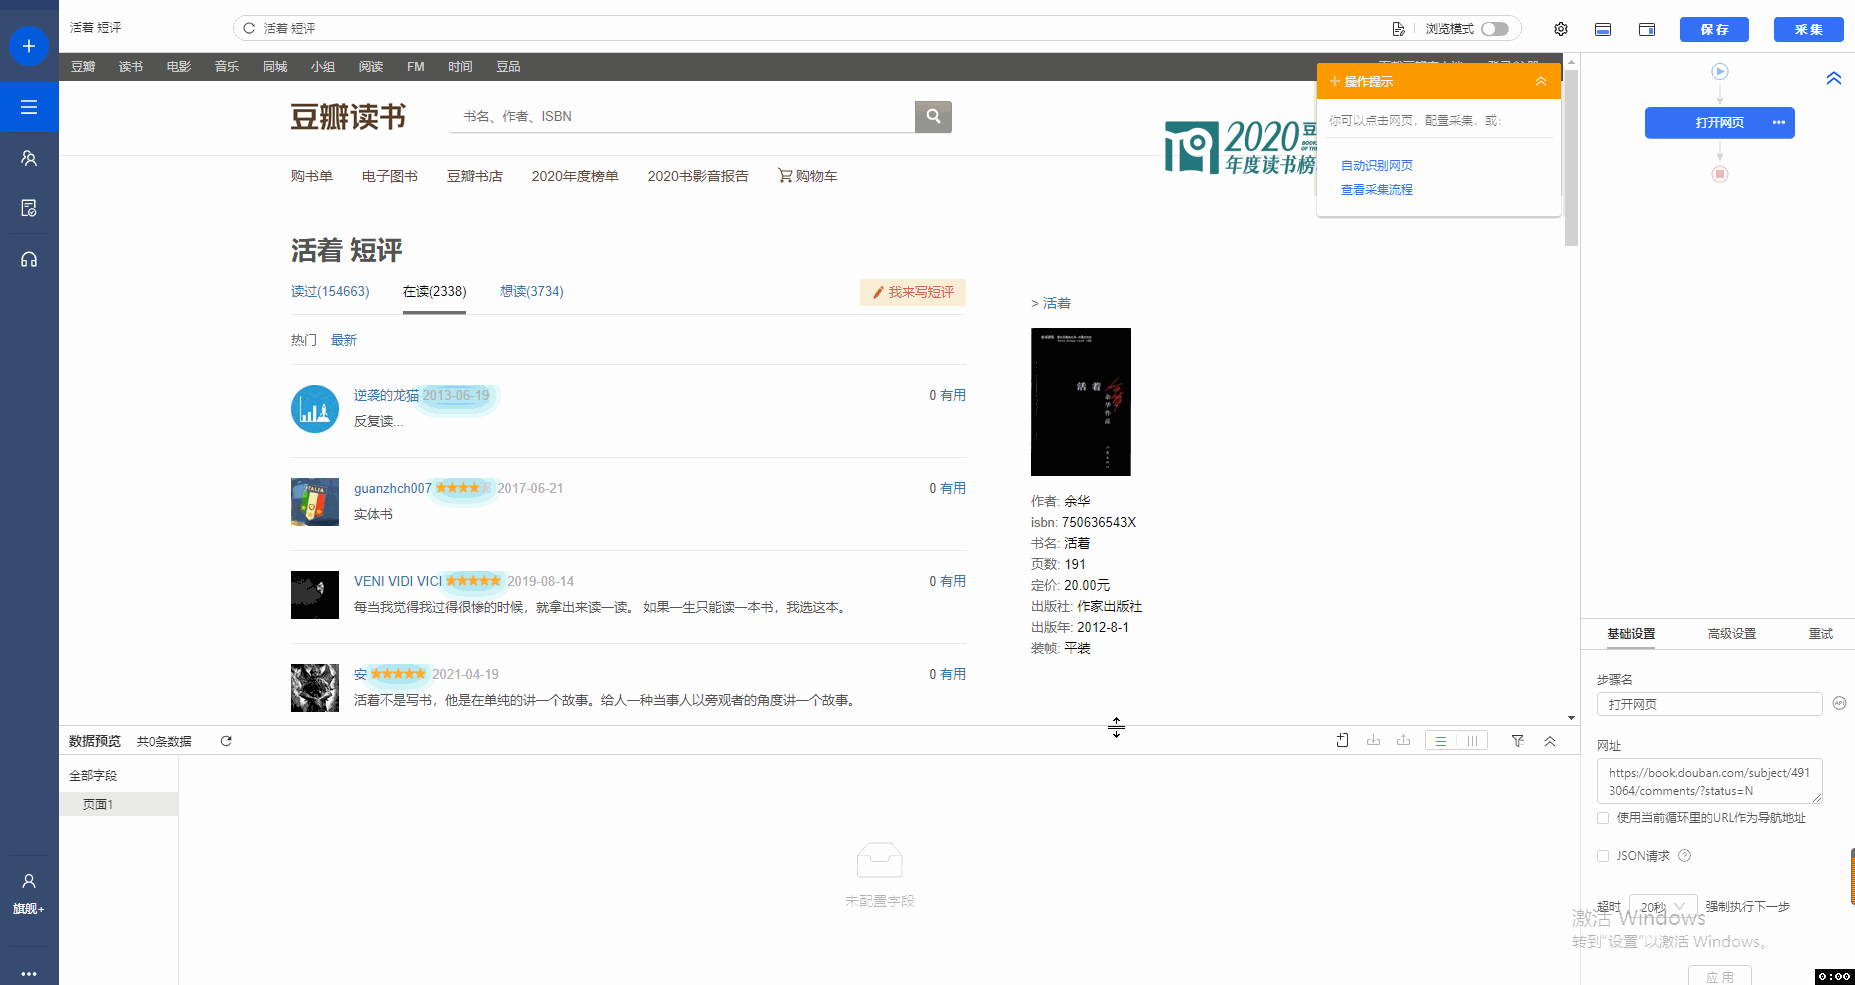Click the page edit icon beside 浏览模式

(x=1398, y=29)
